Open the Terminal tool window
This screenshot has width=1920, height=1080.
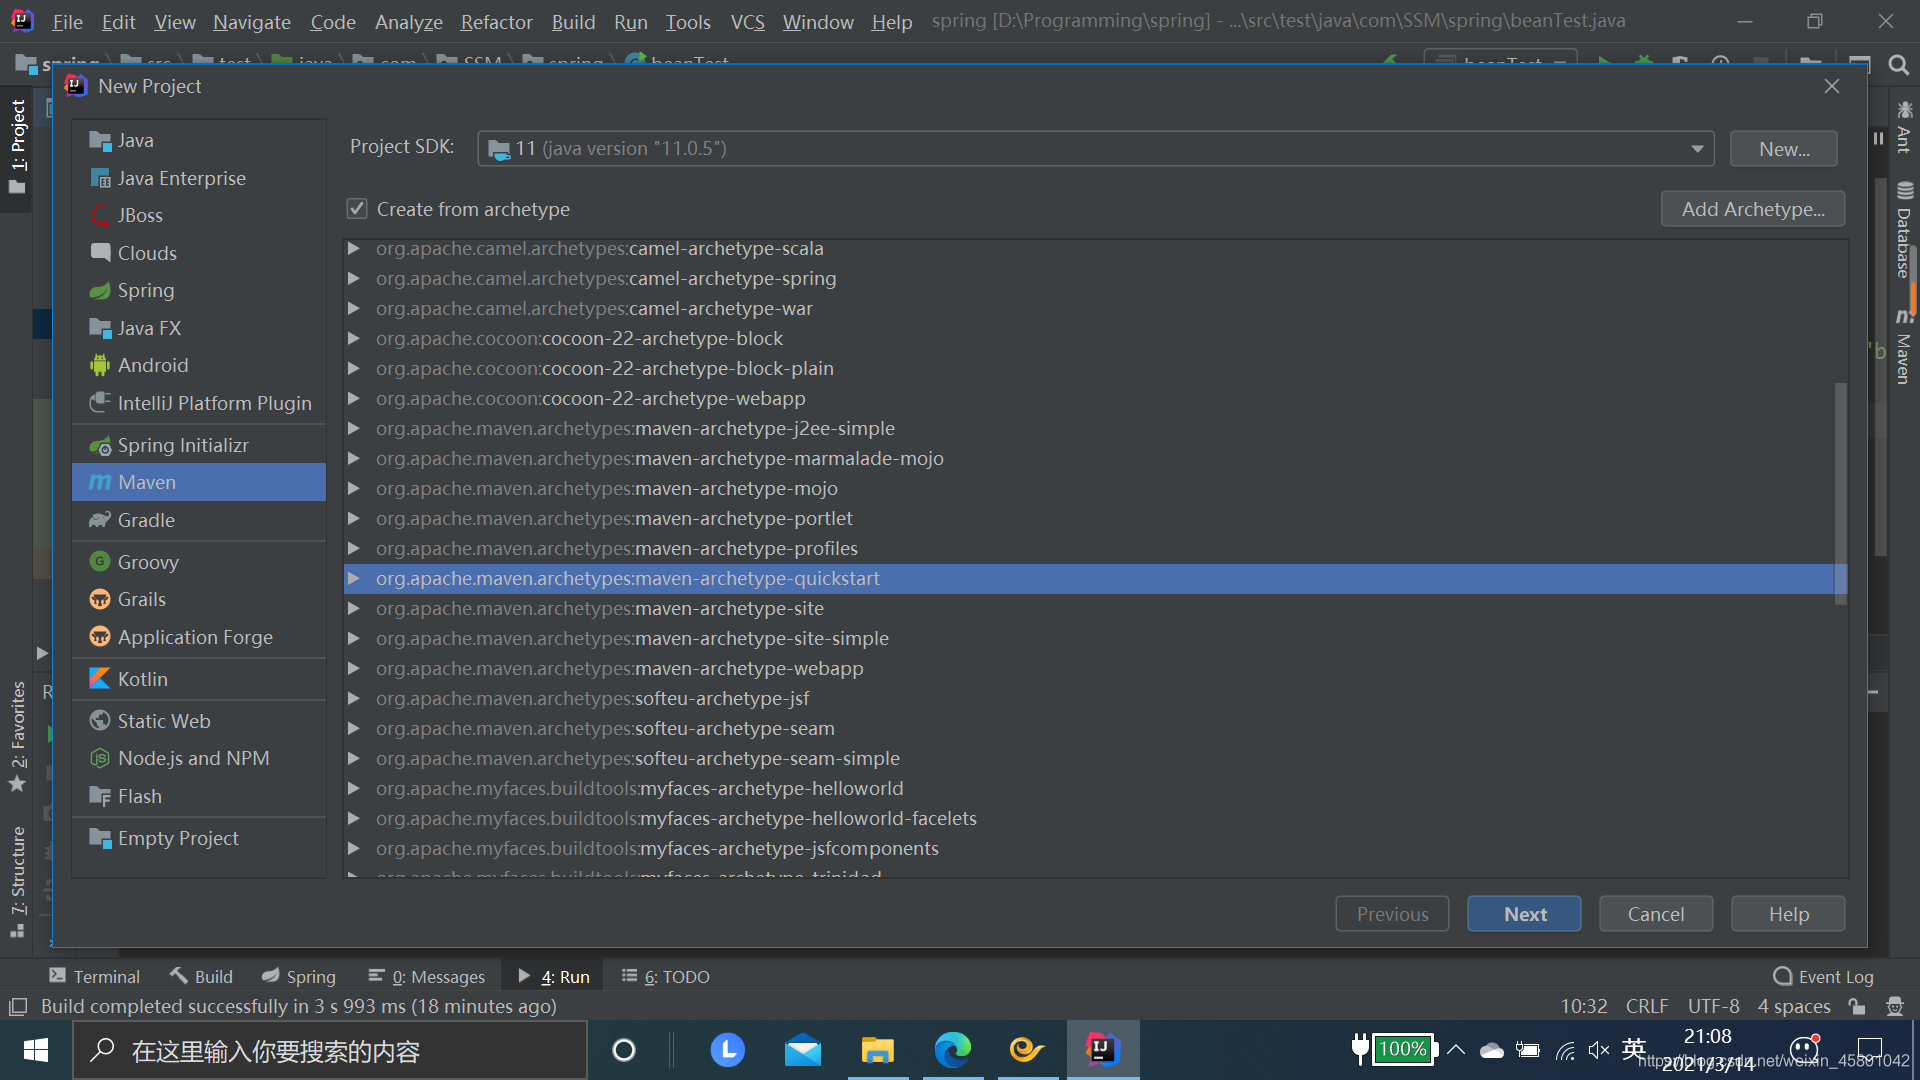94,976
